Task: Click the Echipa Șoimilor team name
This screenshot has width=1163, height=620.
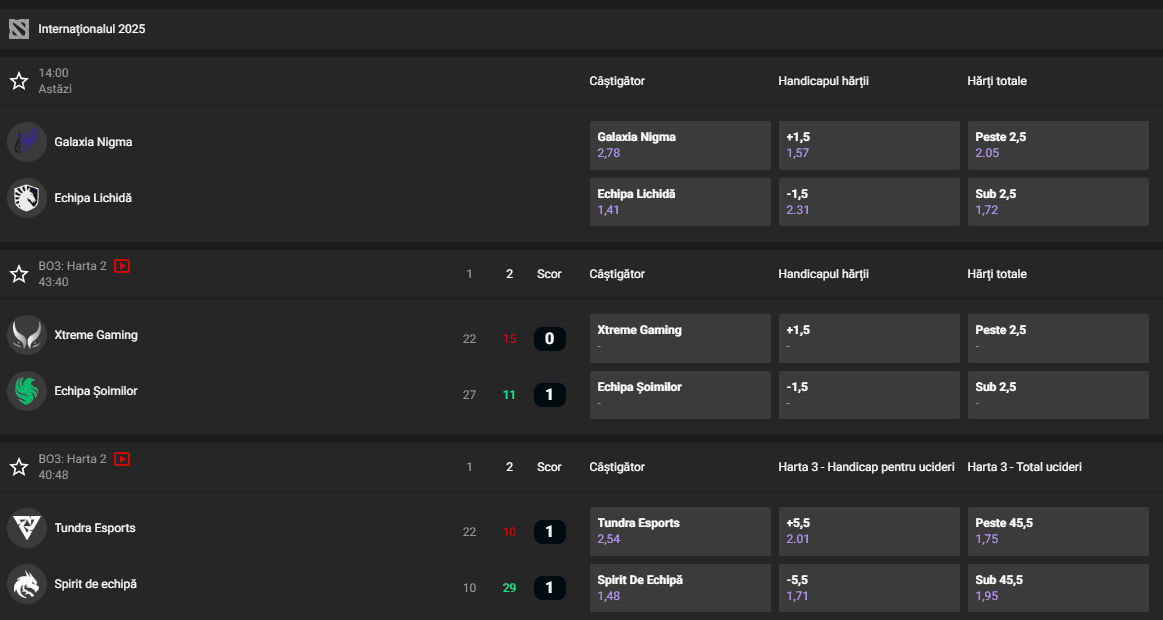Action: click(x=96, y=391)
